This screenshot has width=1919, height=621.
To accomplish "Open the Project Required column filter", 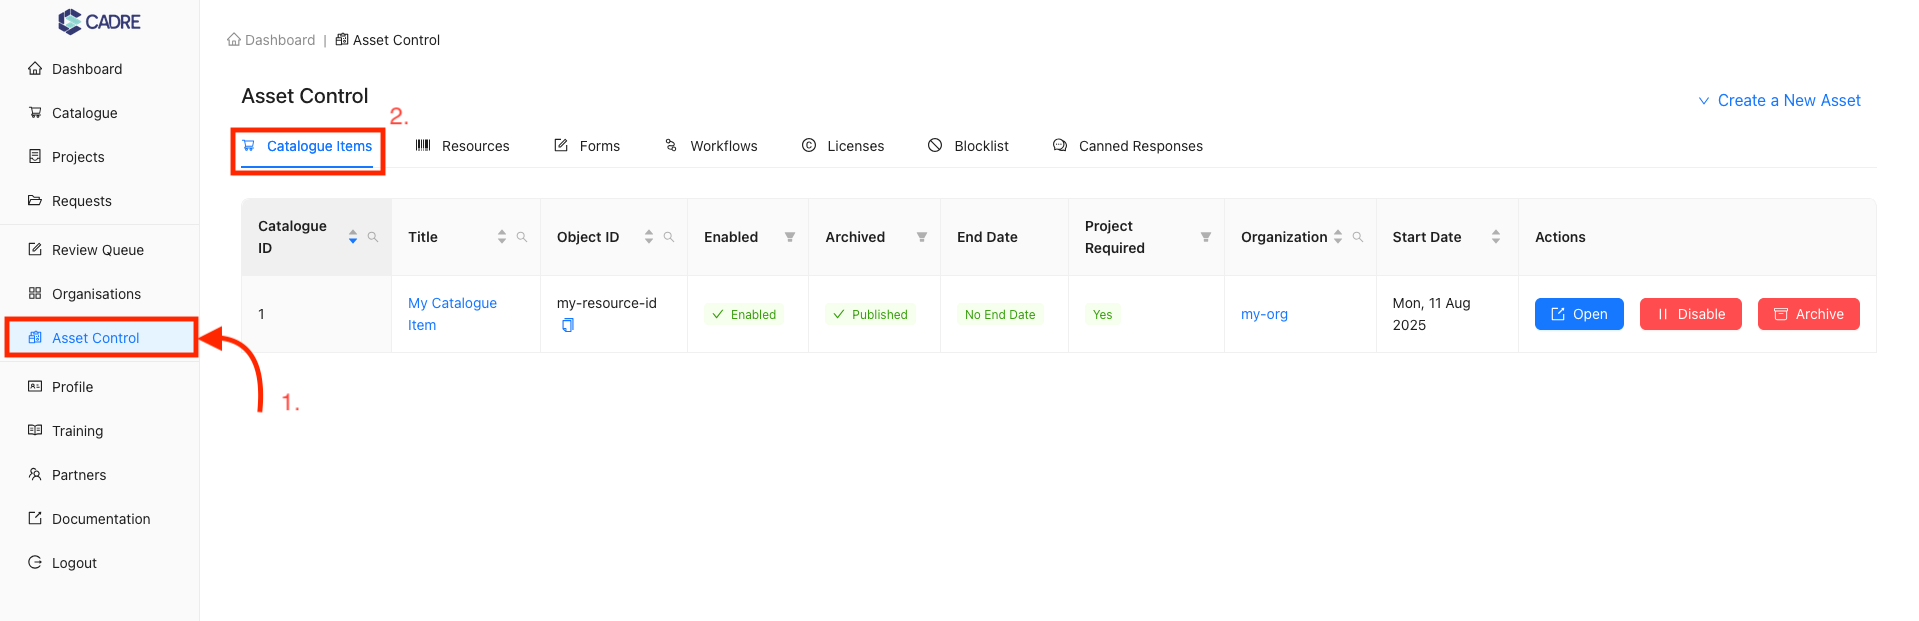I will click(1206, 237).
